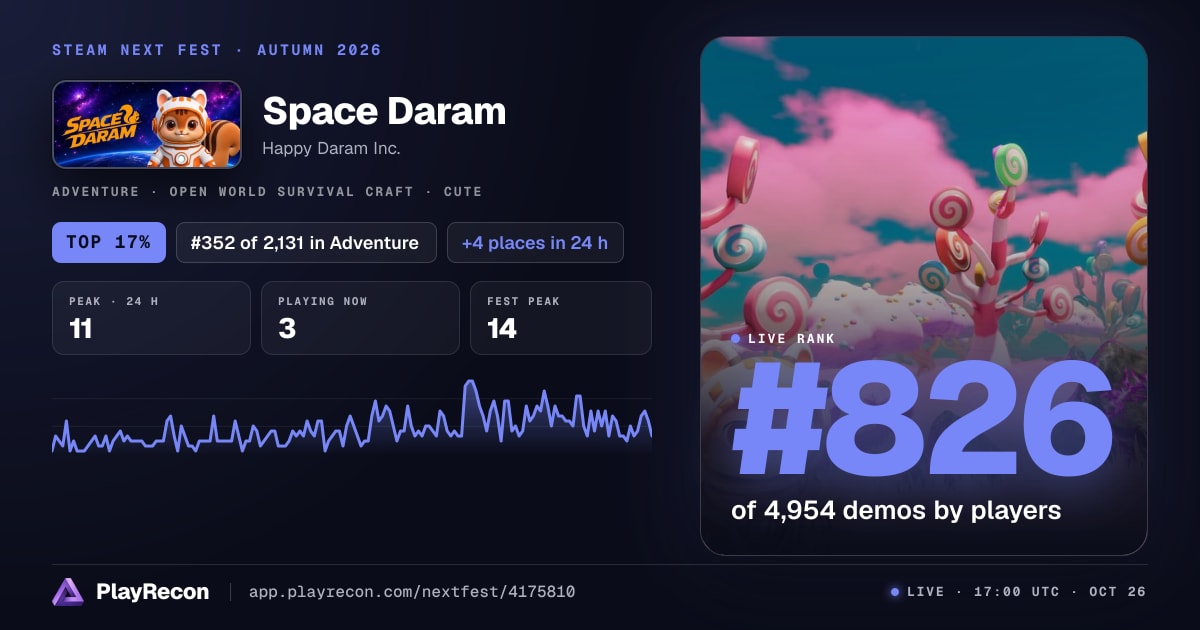Click the Adventure · Open World Survival Craft · Cute tag line
This screenshot has height=630, width=1200.
267,191
